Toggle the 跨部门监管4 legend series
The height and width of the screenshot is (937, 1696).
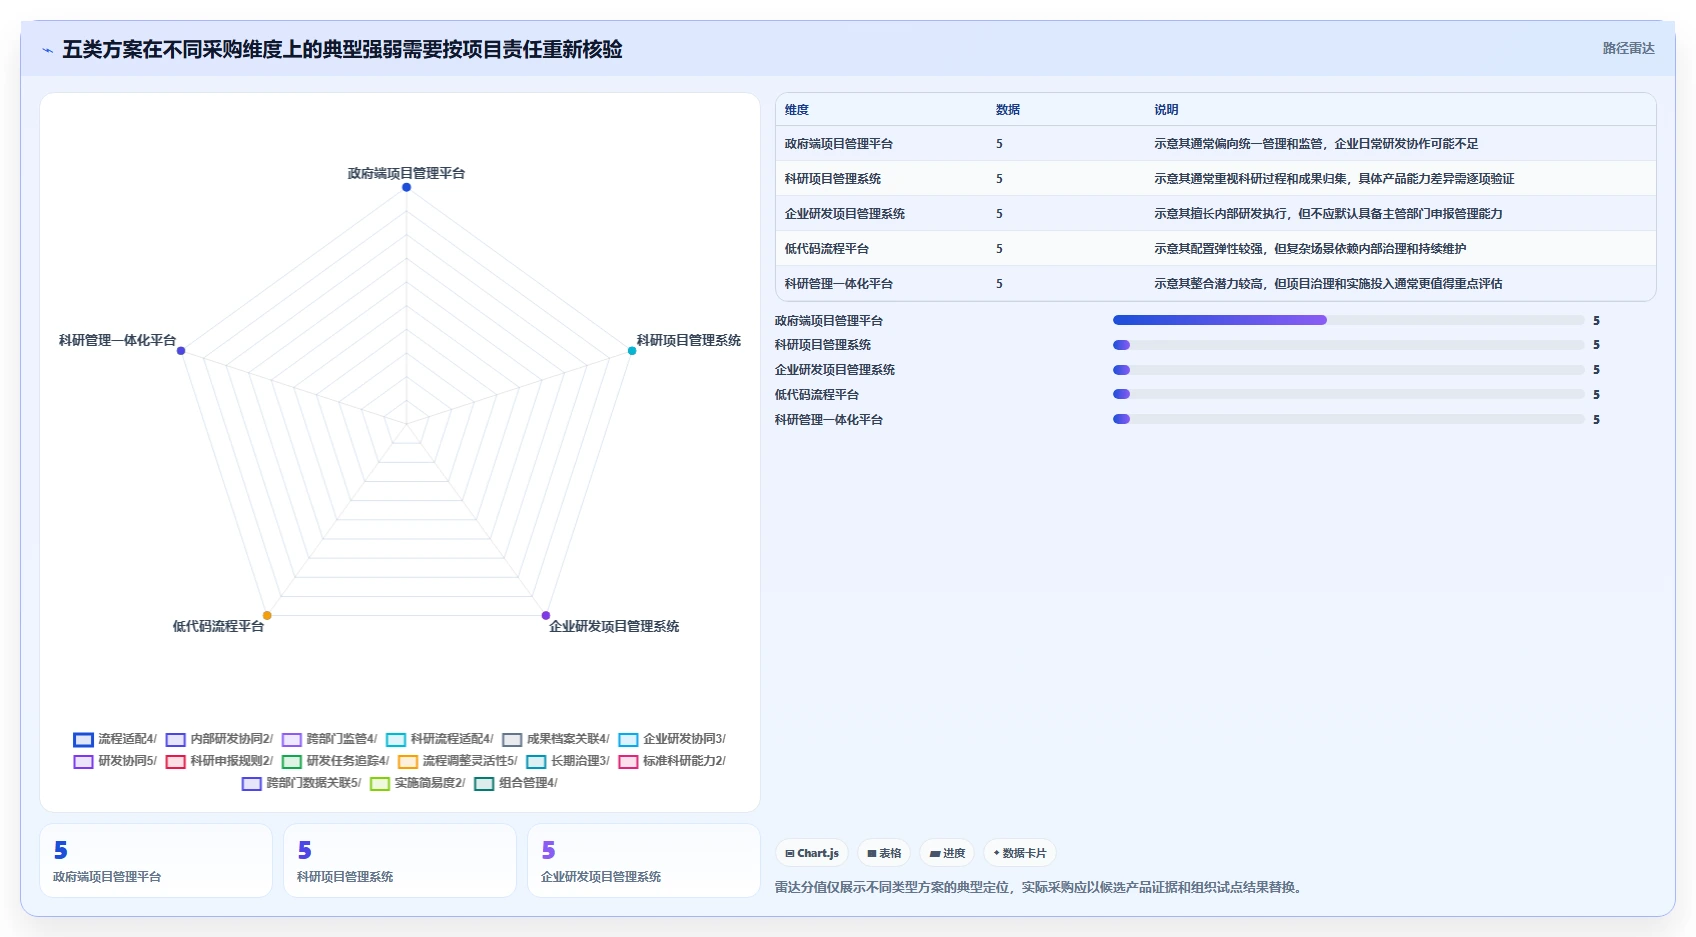pos(329,739)
